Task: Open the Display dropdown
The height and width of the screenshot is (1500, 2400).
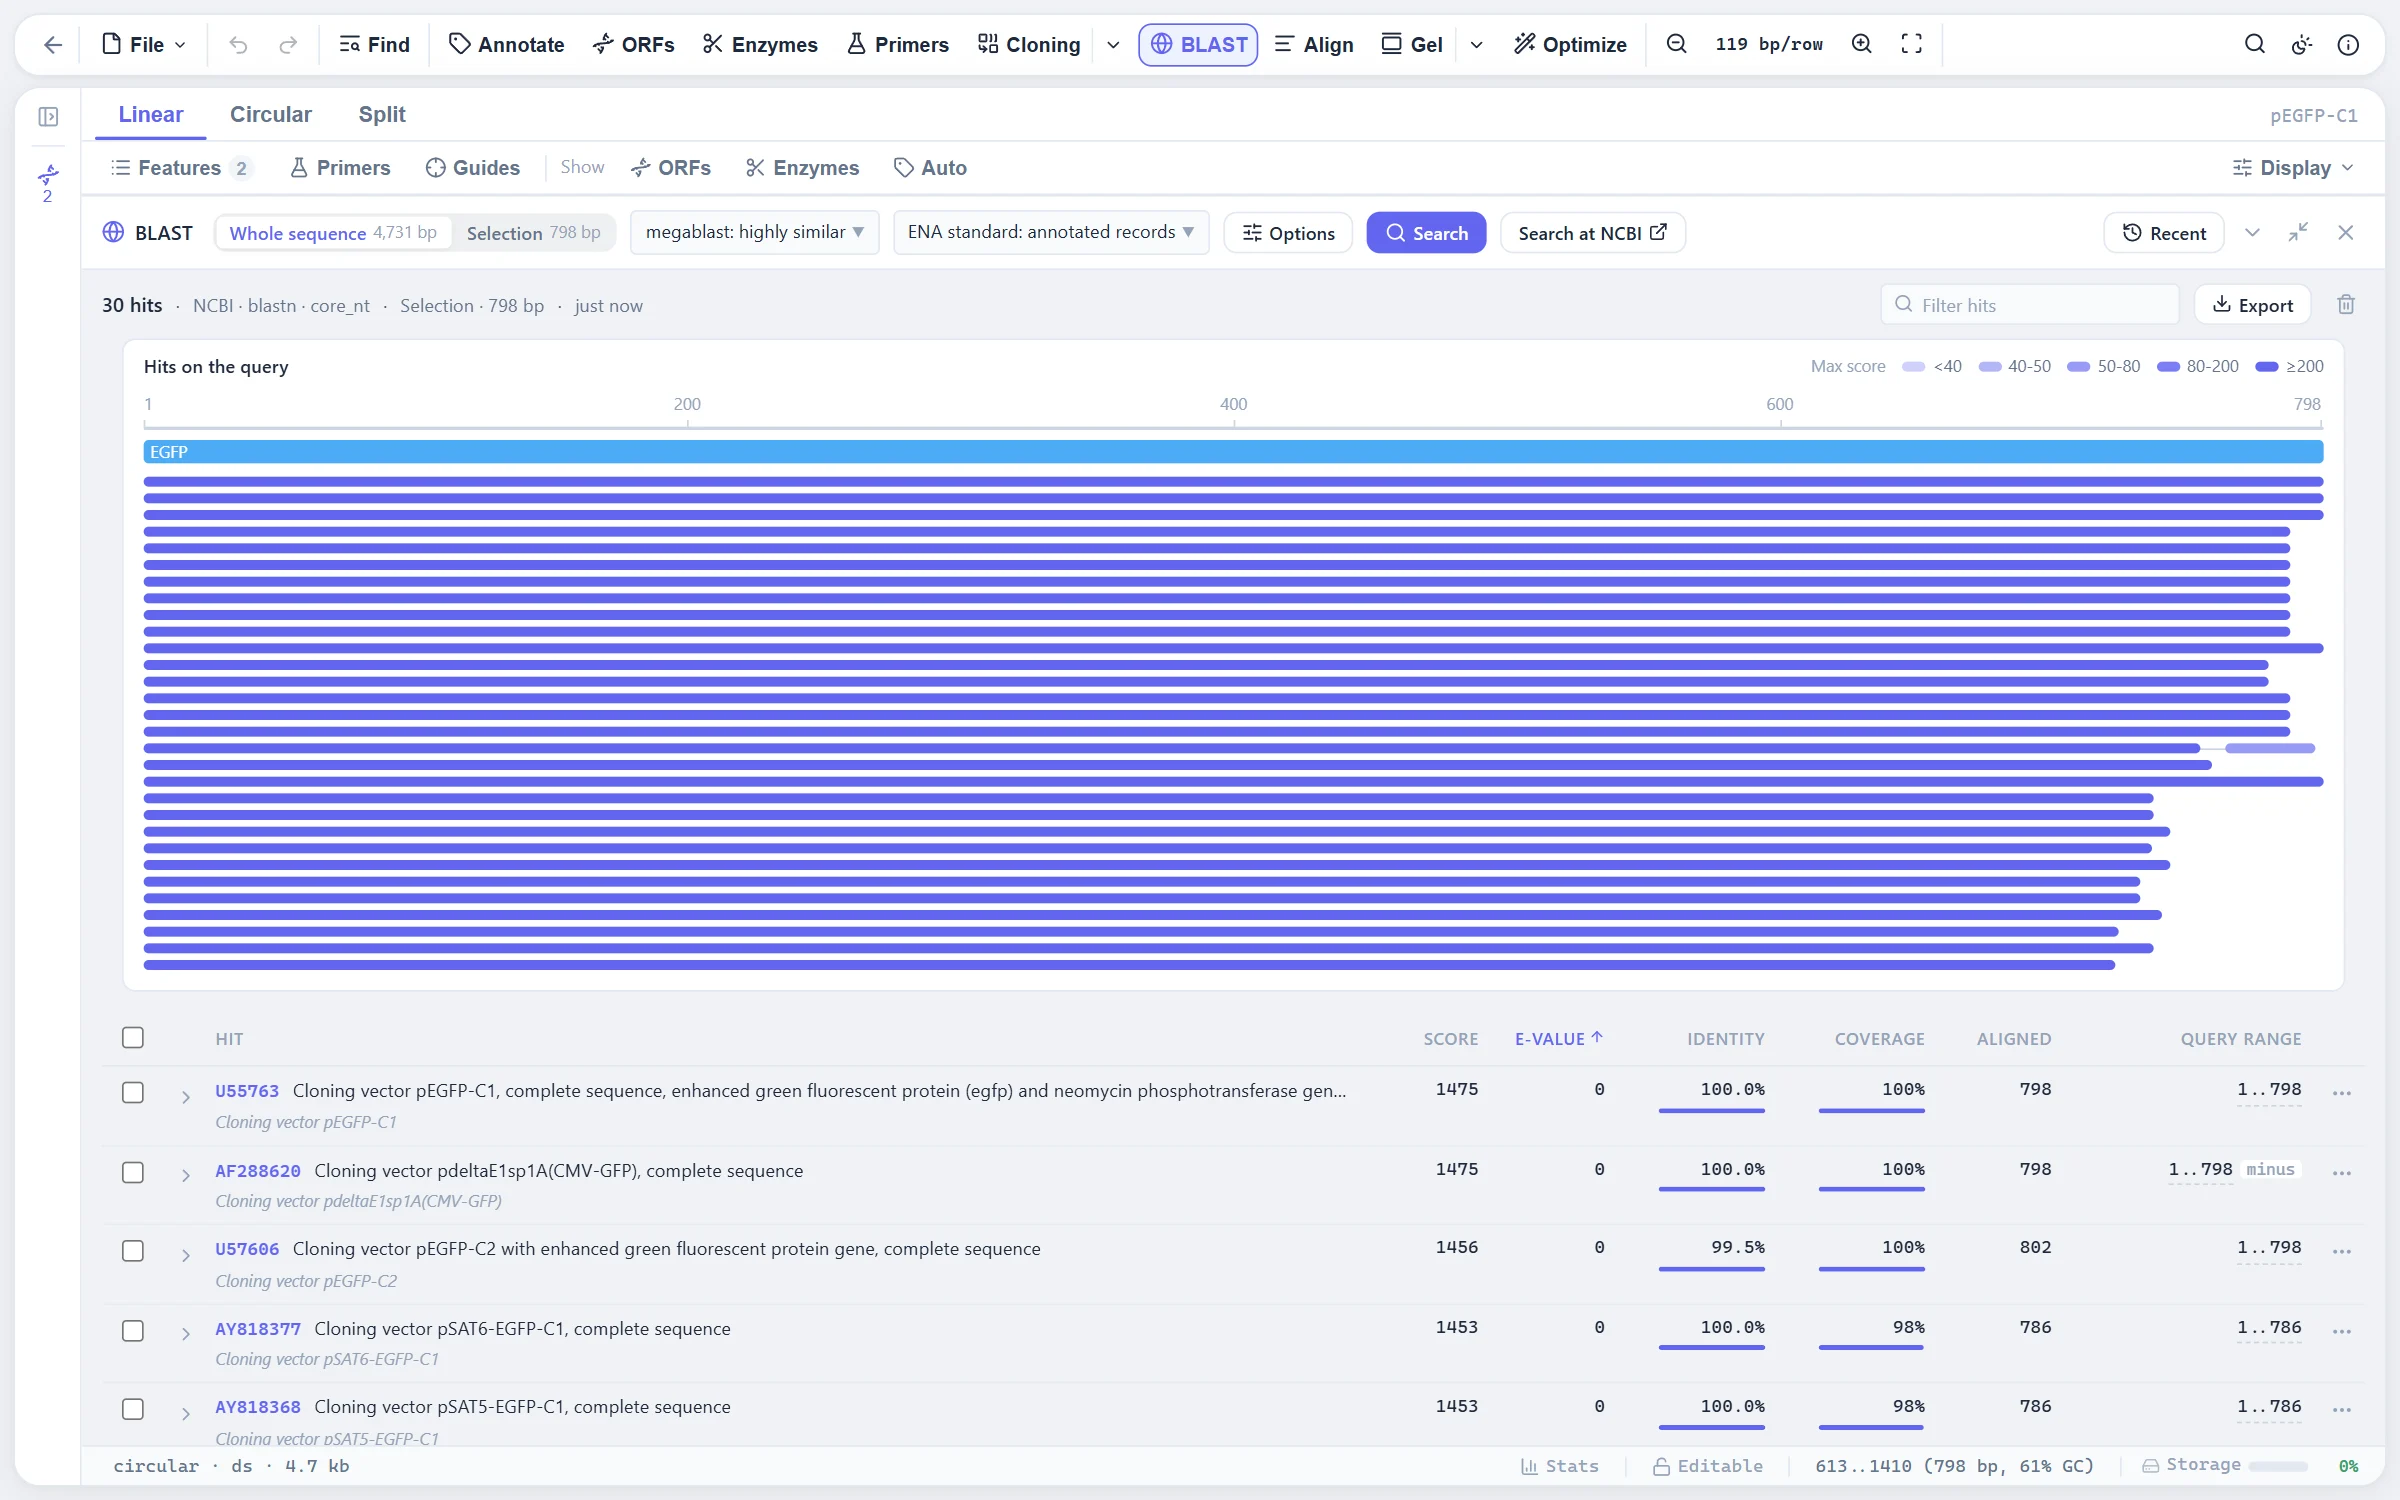Action: [2294, 168]
